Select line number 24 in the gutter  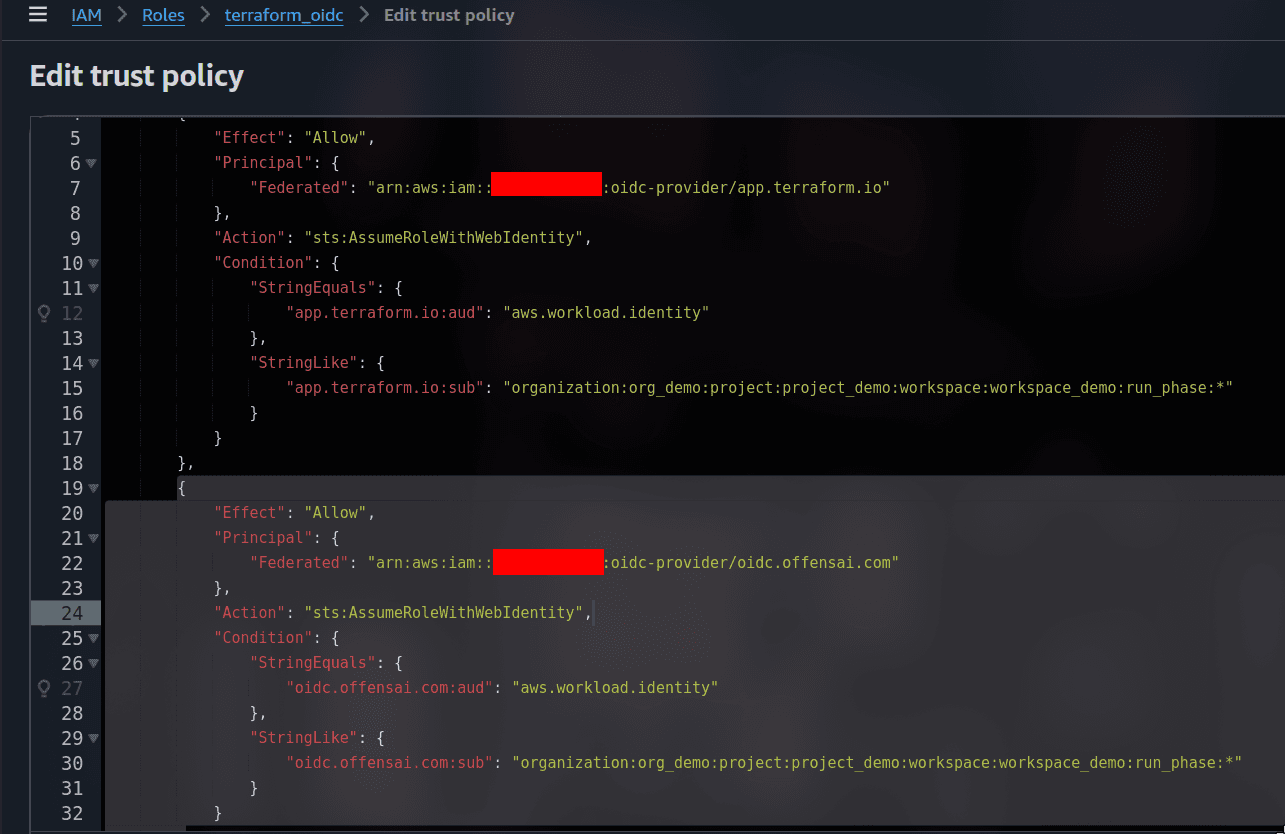[x=72, y=613]
